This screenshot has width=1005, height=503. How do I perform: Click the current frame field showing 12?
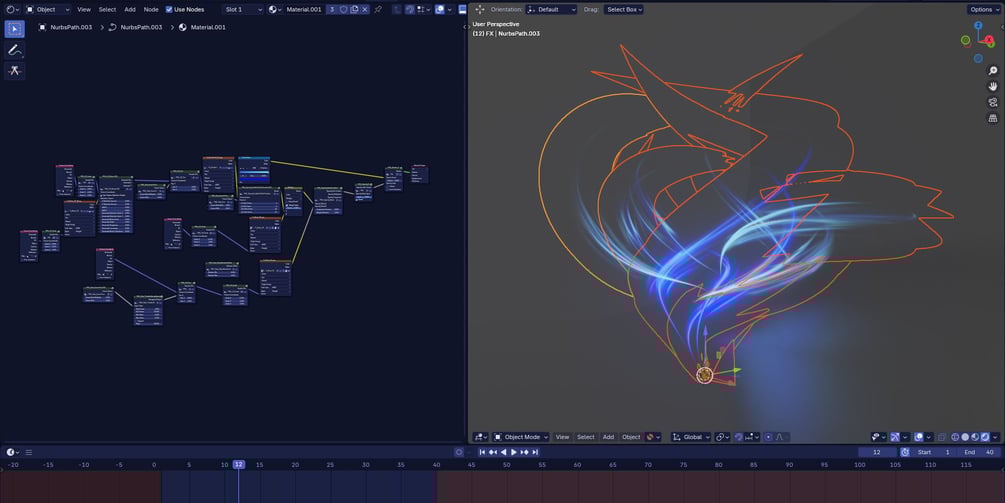pyautogui.click(x=877, y=452)
